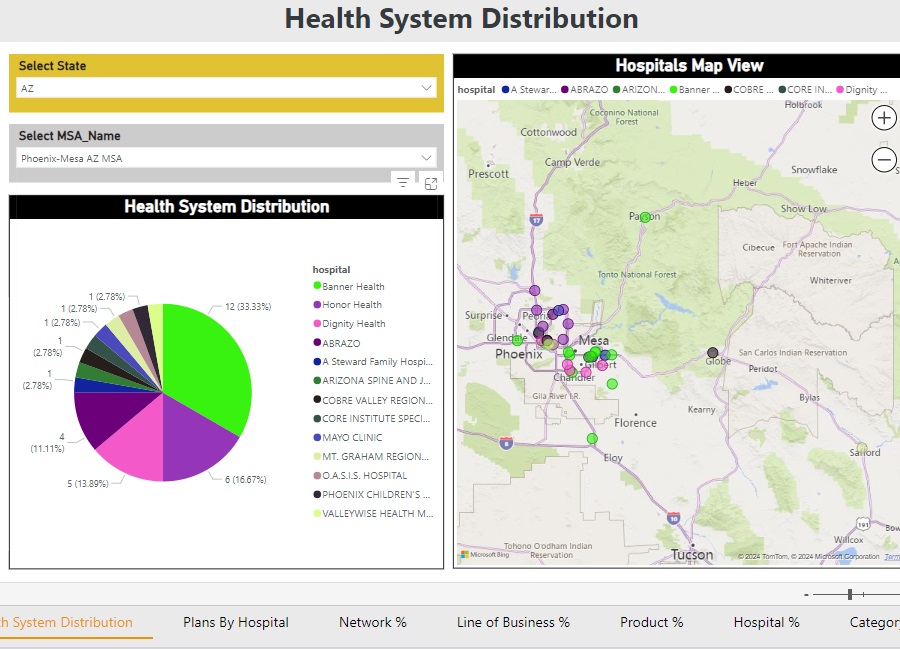Viewport: 900px width, 649px height.
Task: Select A Stewar... in map legend
Action: [529, 90]
